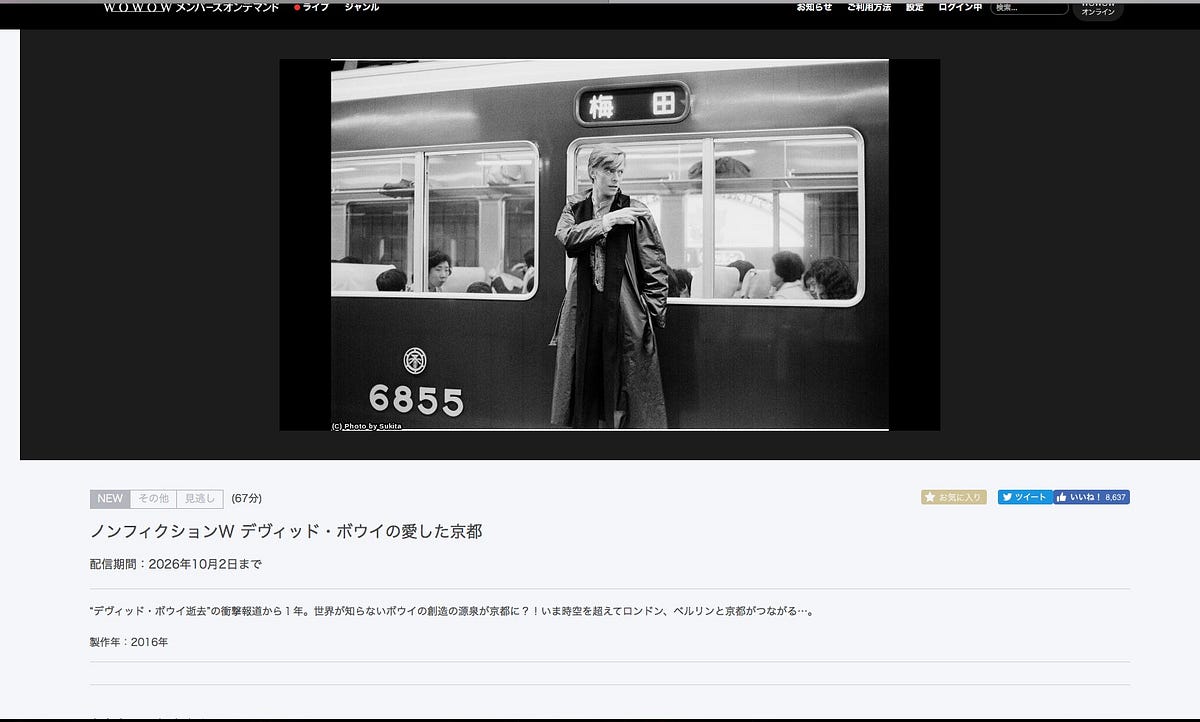Select the text 製作年：2016年
The image size is (1200, 722).
pyautogui.click(x=129, y=642)
